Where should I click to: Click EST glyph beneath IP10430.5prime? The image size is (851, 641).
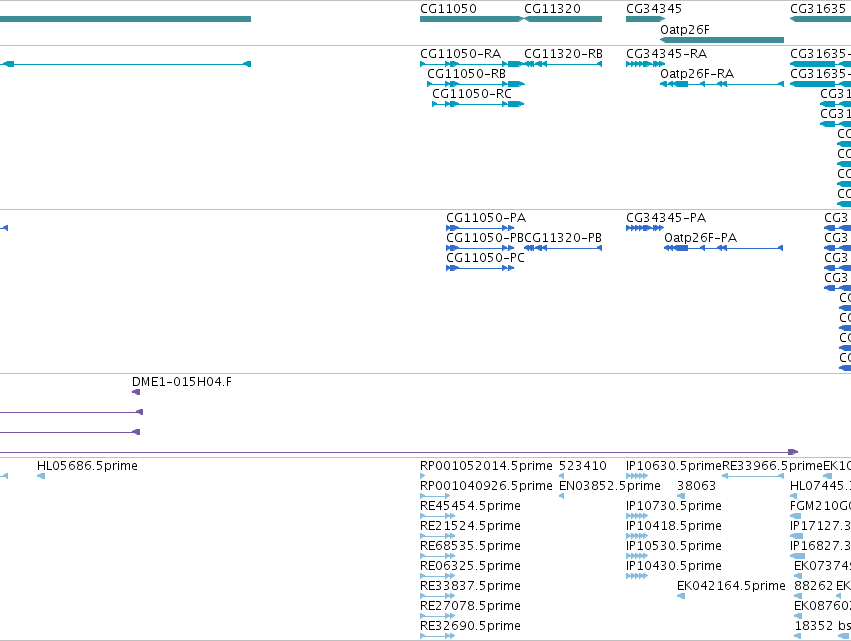[x=637, y=576]
